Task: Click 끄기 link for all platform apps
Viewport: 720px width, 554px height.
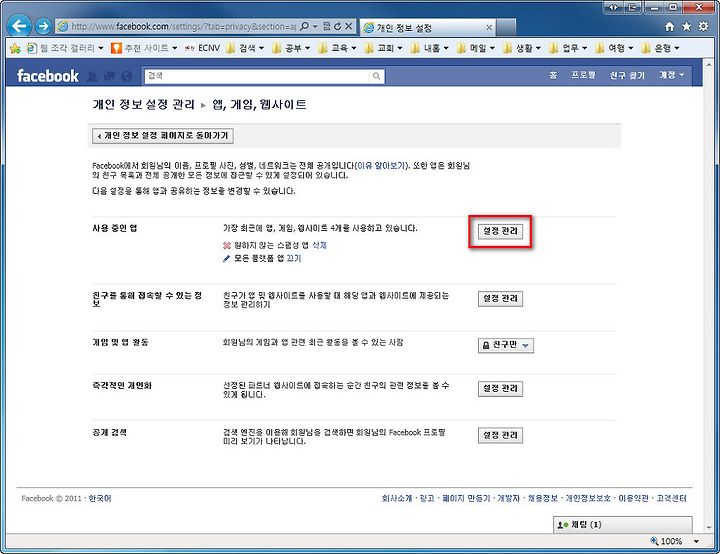Action: point(294,258)
